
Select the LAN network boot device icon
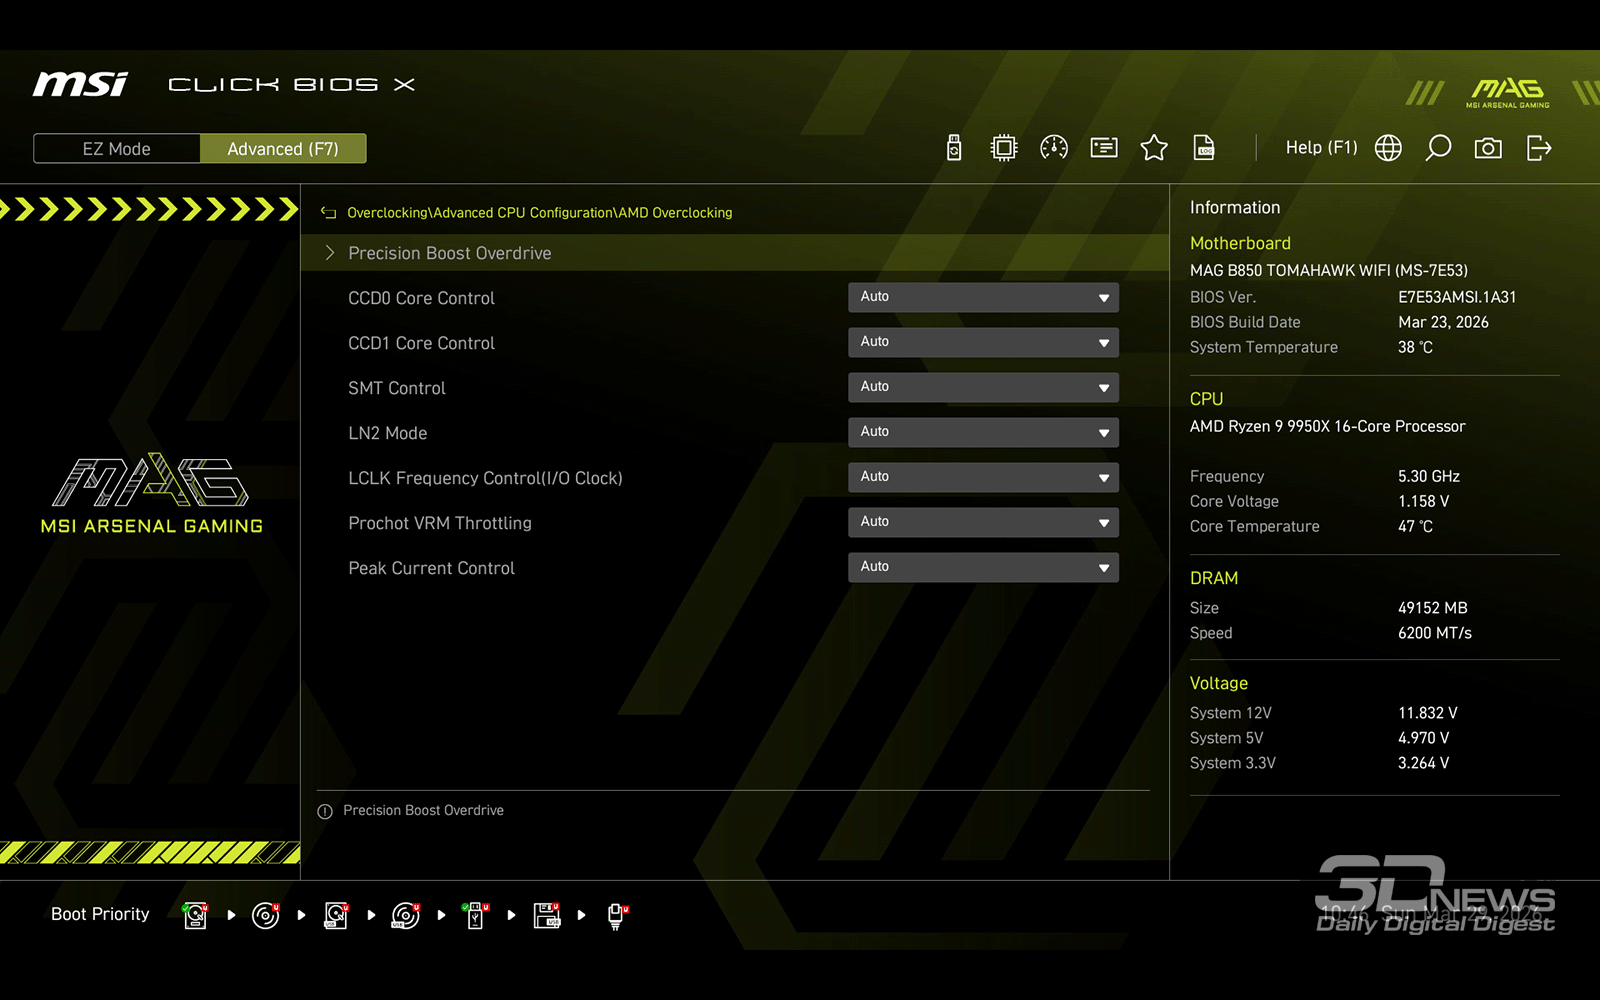click(x=617, y=915)
